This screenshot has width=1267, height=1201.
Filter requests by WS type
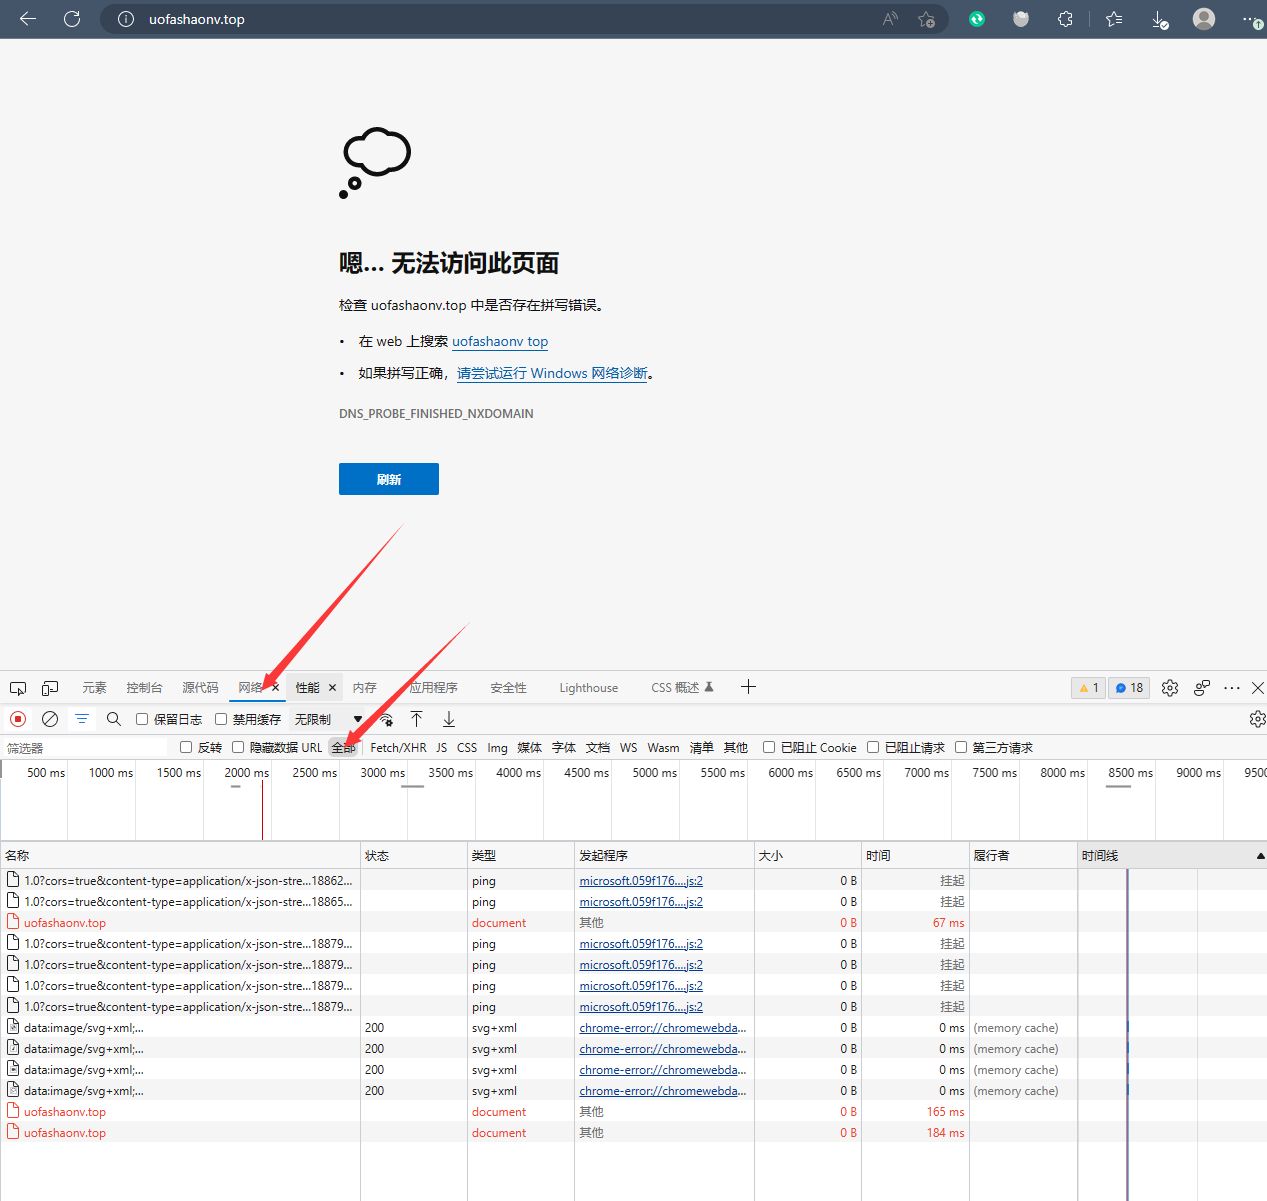(x=628, y=747)
